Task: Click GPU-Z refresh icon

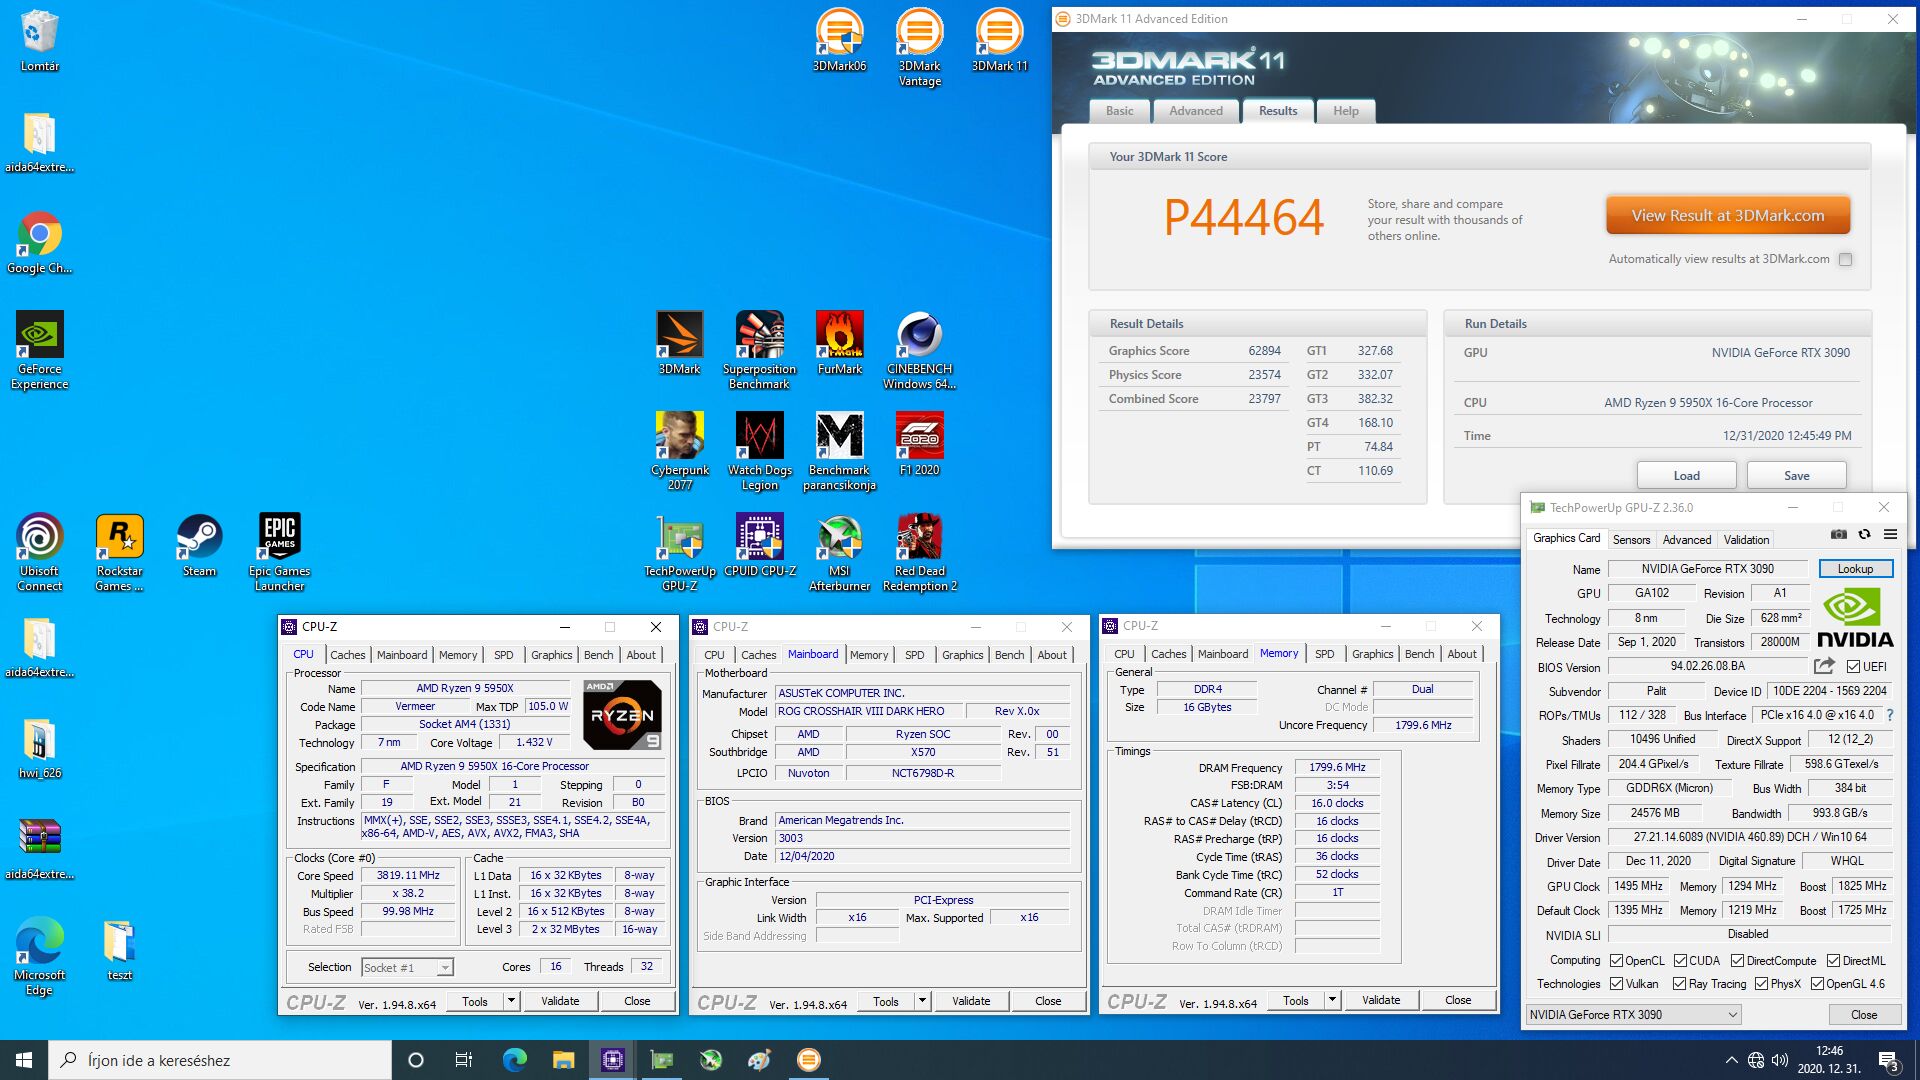Action: coord(1864,535)
